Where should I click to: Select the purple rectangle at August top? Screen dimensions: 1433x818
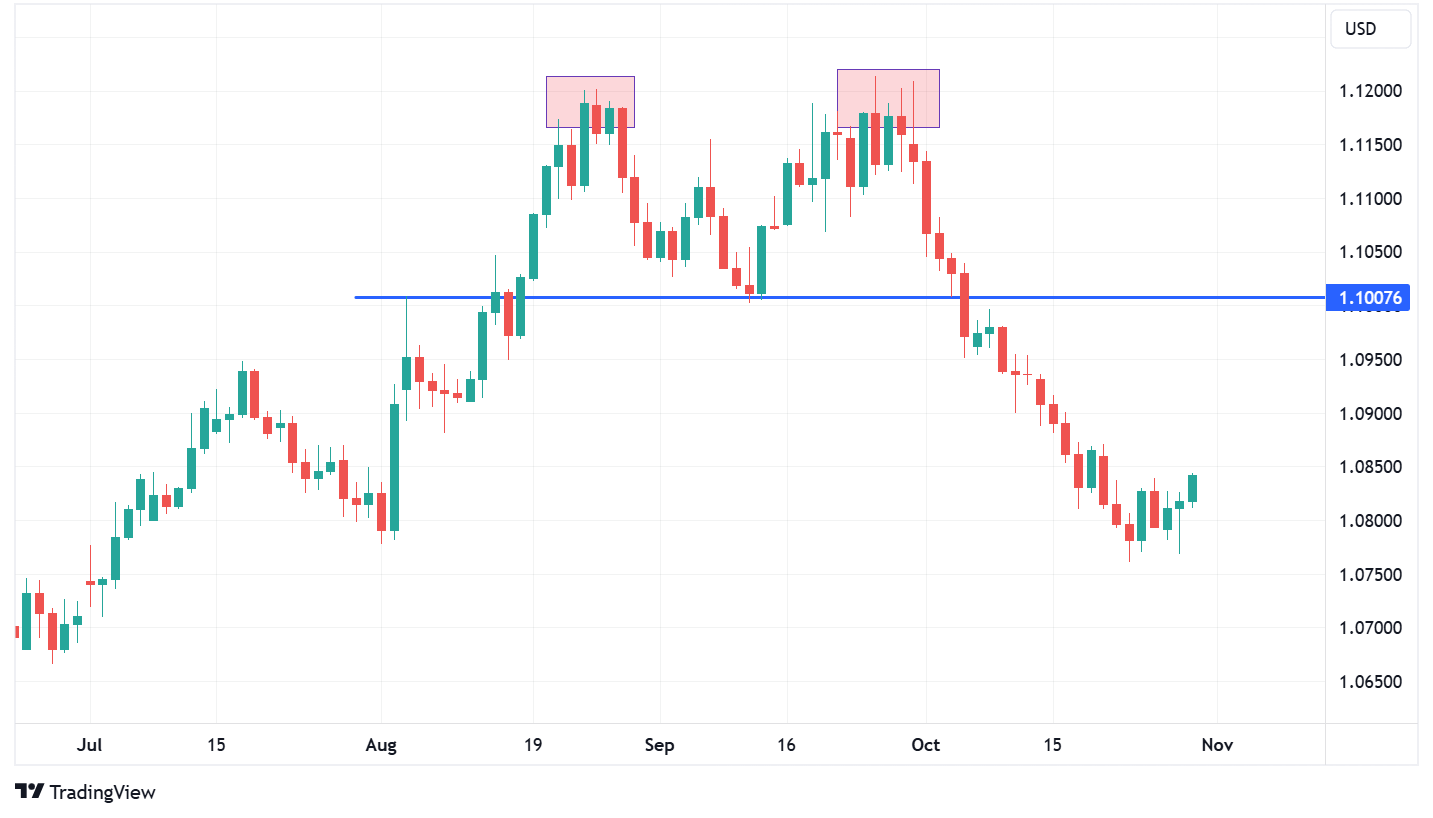coord(590,101)
